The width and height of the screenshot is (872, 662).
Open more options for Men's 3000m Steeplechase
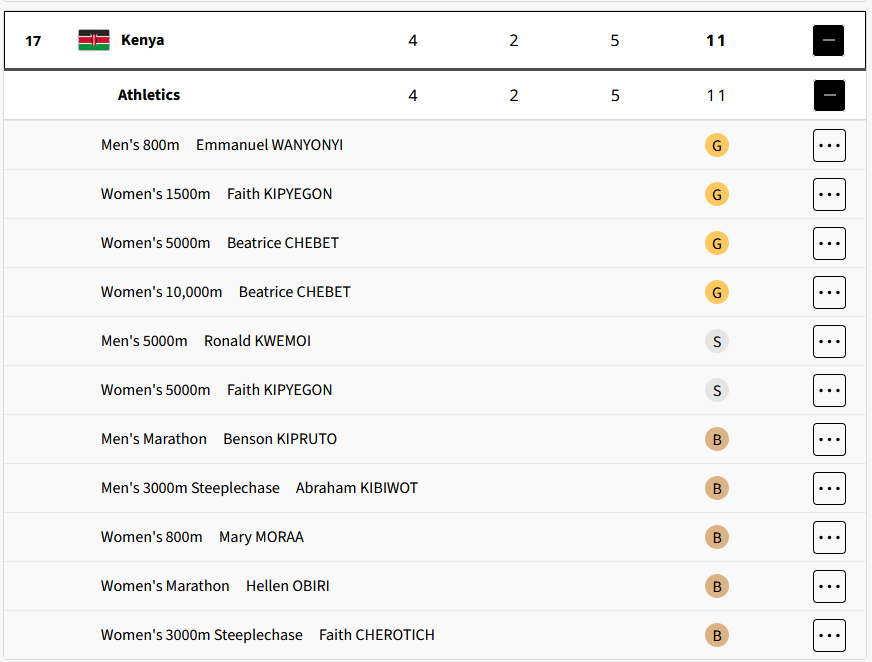coord(829,488)
